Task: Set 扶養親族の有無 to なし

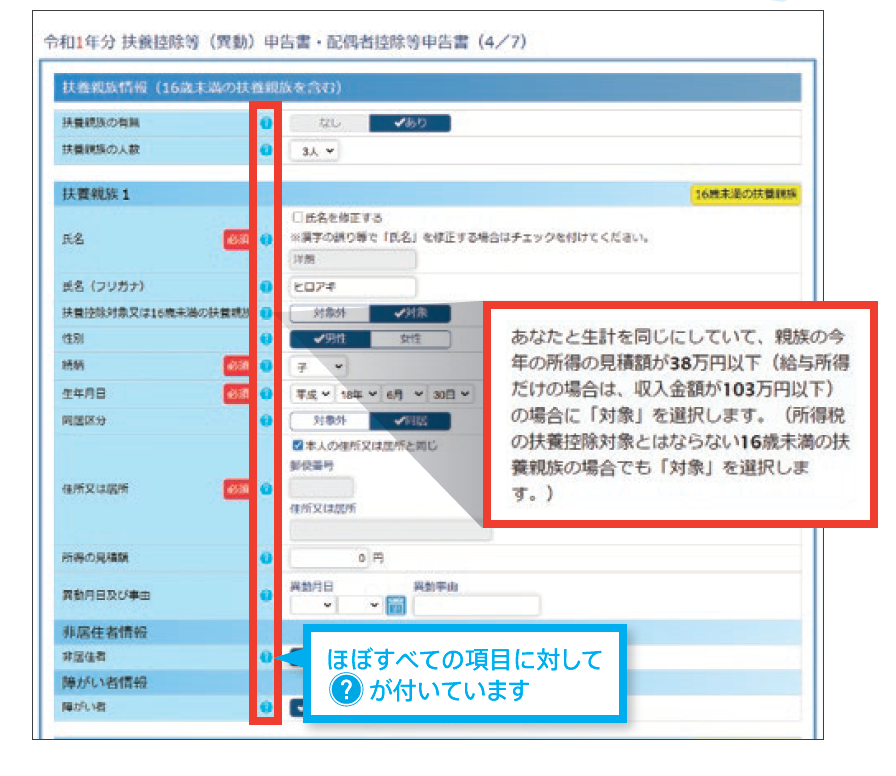Action: [329, 123]
